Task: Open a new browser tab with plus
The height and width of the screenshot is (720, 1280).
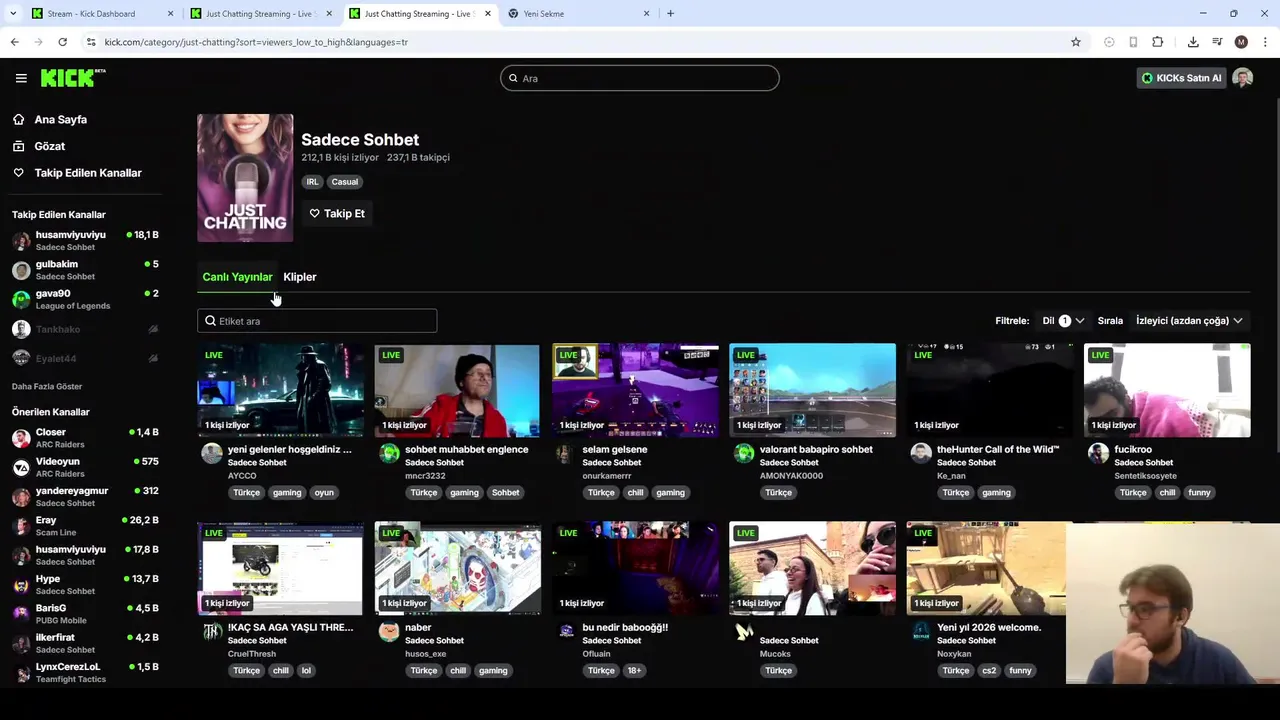Action: coord(670,14)
